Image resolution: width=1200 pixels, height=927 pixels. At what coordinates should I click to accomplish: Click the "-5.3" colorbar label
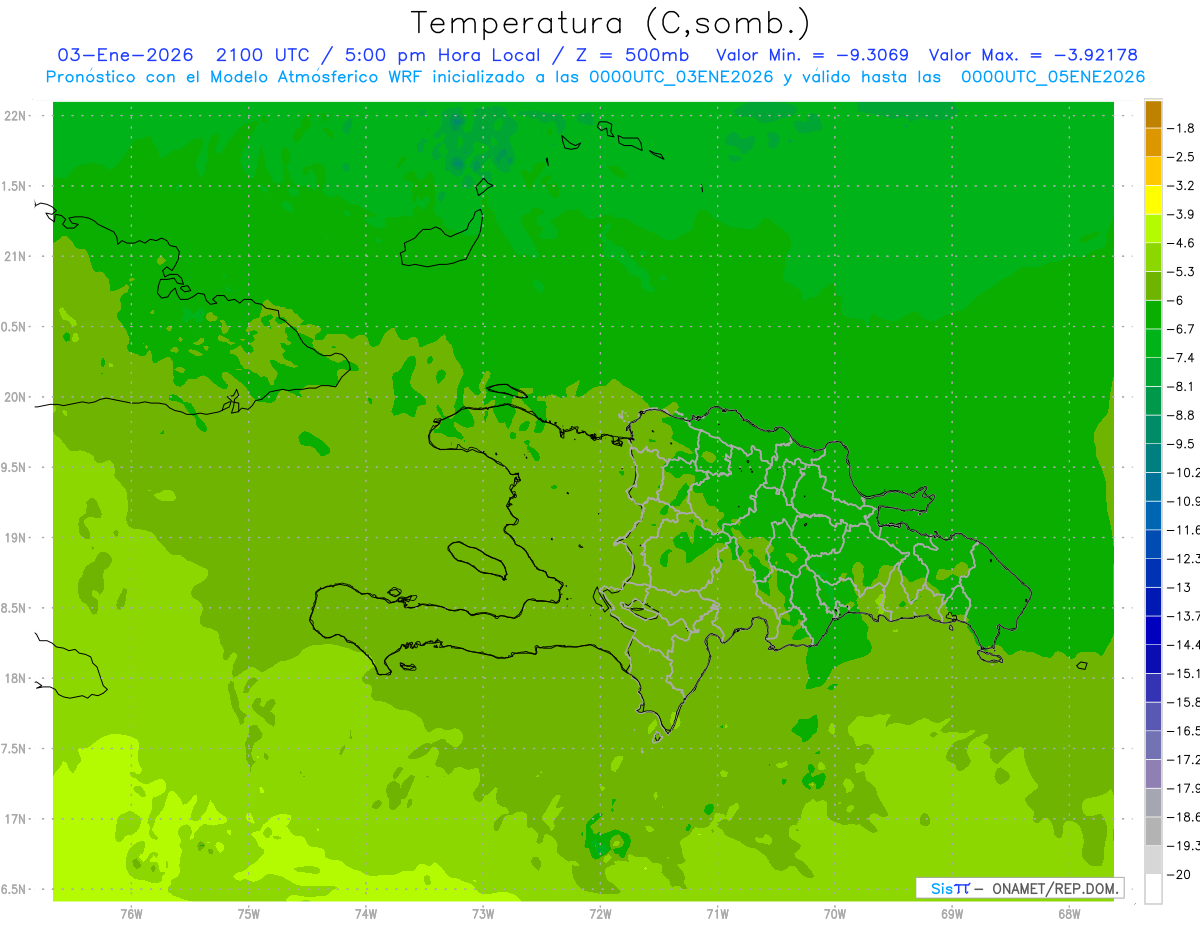tap(1181, 271)
